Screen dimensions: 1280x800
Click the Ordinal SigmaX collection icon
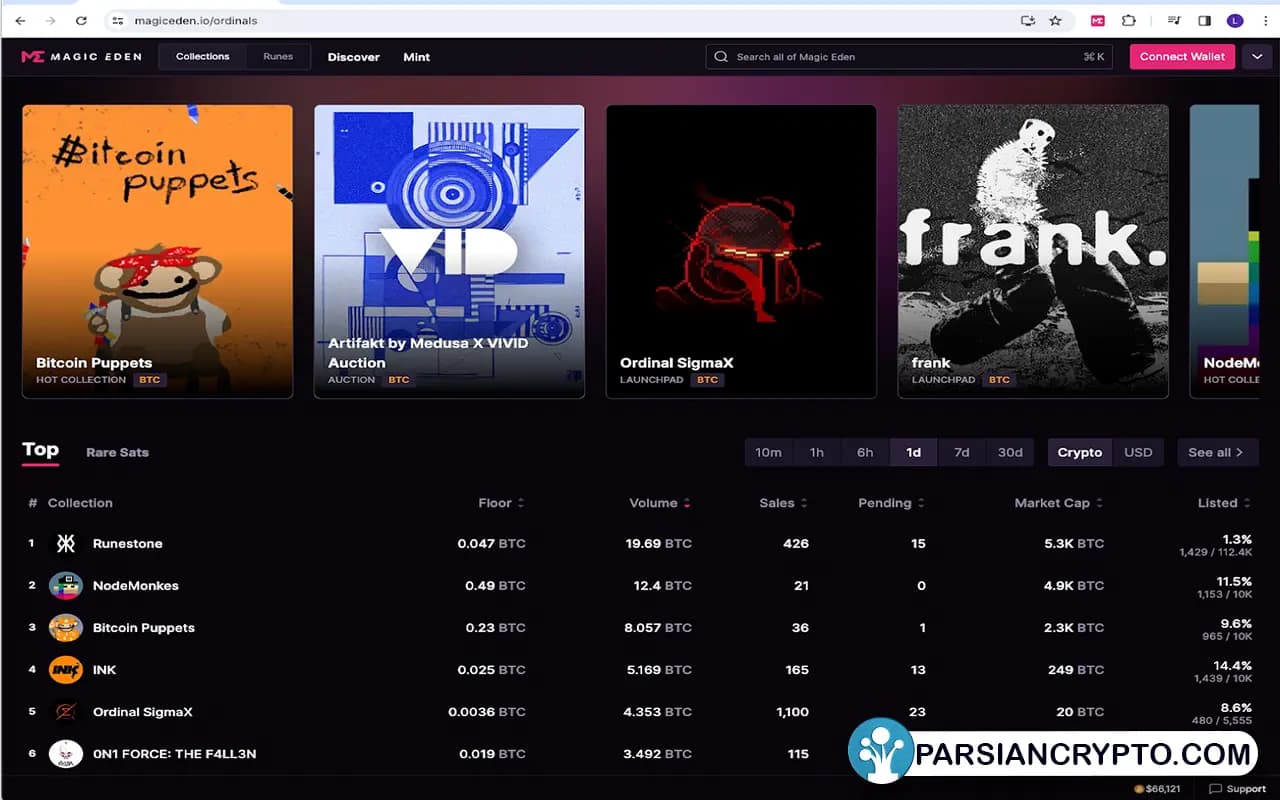coord(66,712)
